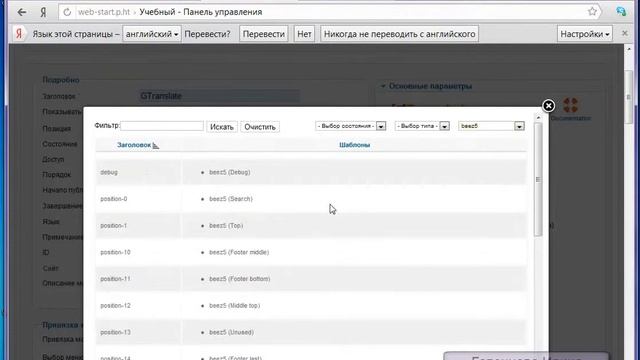Viewport: 640px width, 360px height.
Task: Open Выбор состояния dropdown
Action: click(351, 126)
